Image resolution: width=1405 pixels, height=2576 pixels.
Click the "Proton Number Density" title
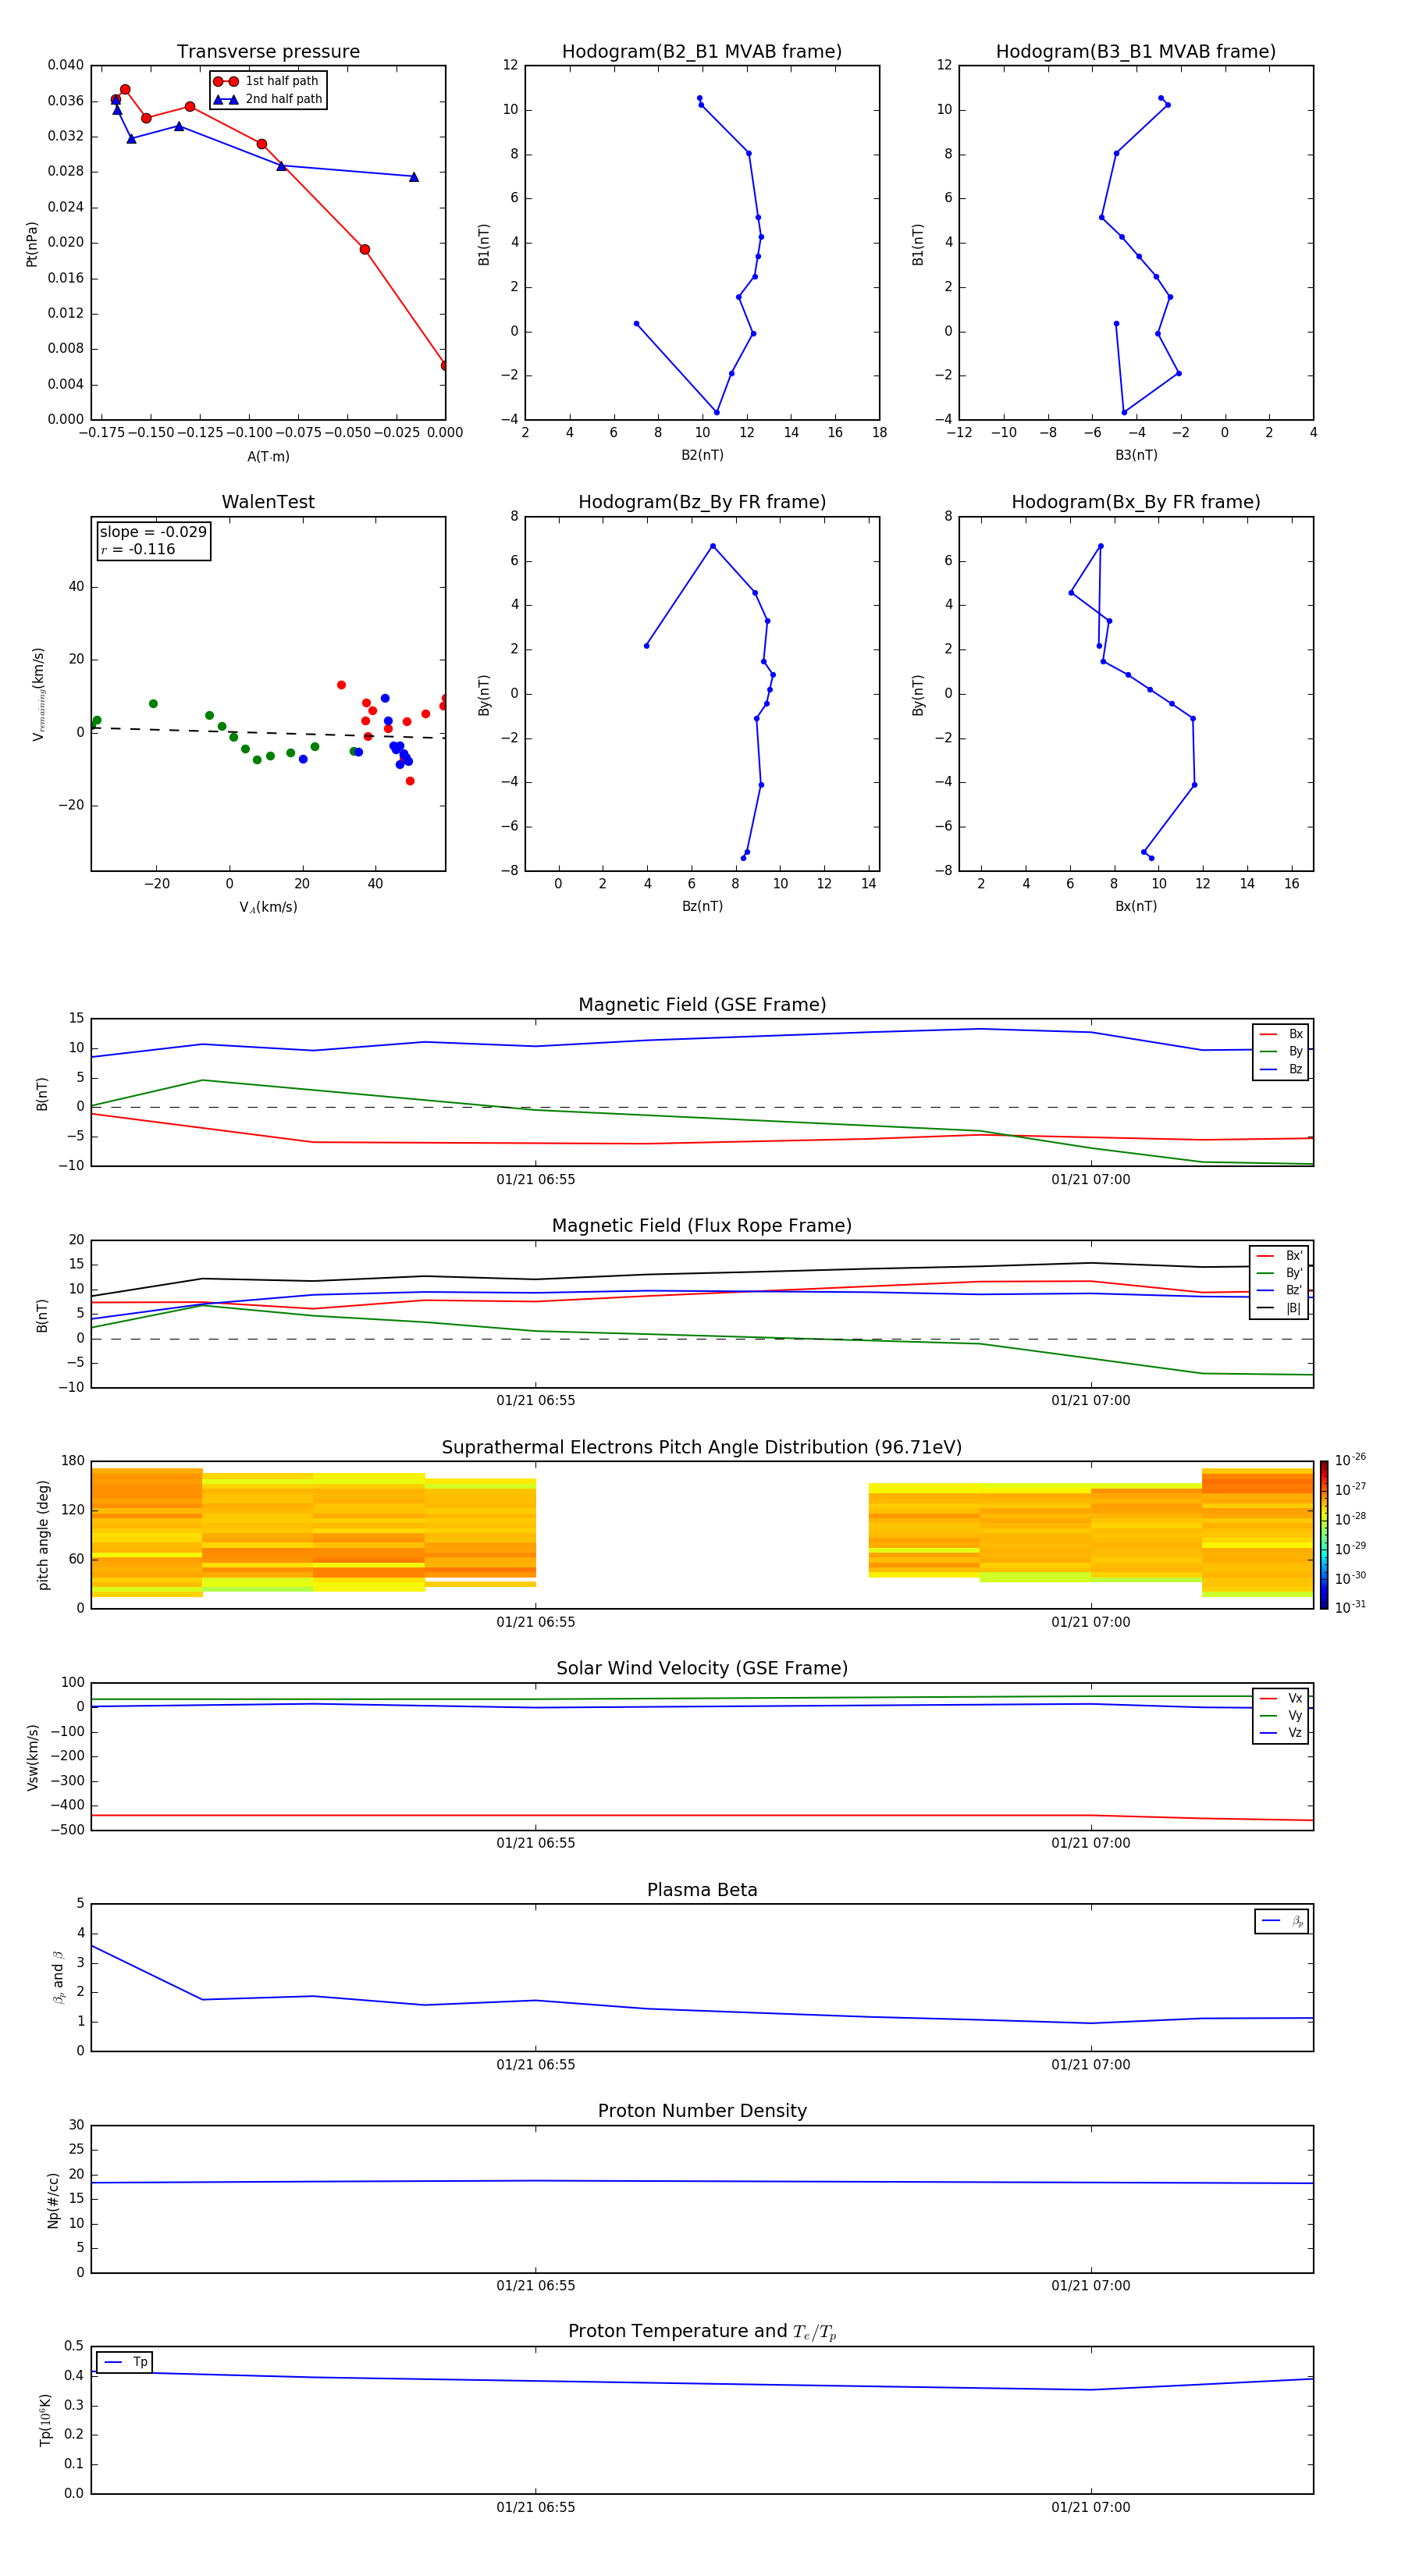coord(702,2111)
